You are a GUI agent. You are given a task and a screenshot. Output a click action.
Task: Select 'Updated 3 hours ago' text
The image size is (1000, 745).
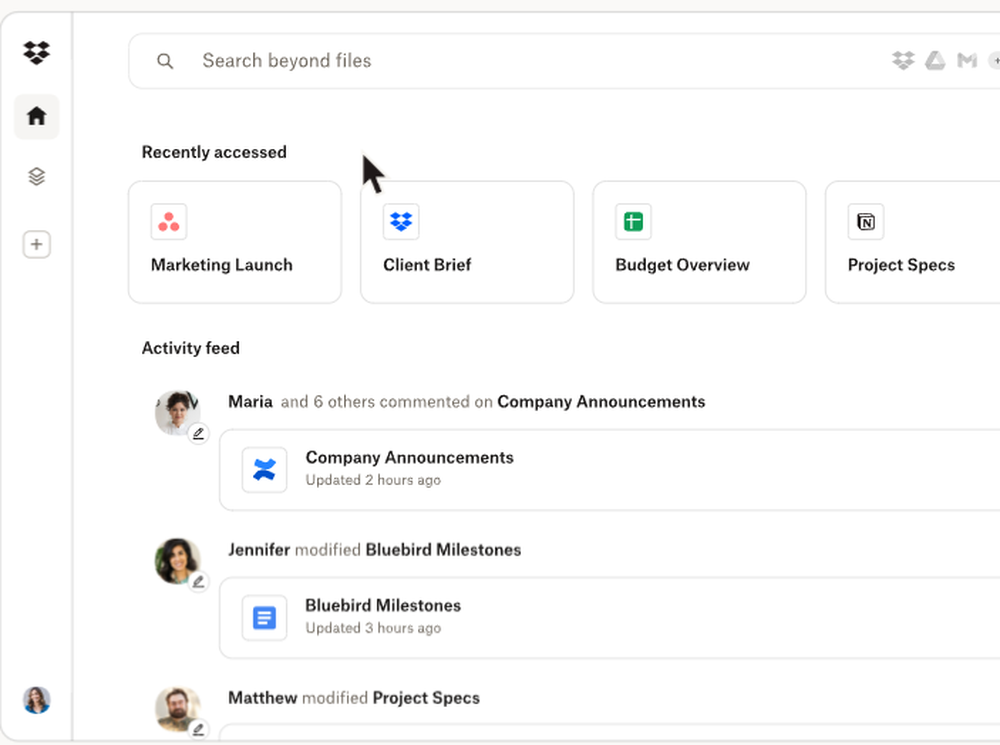point(373,628)
